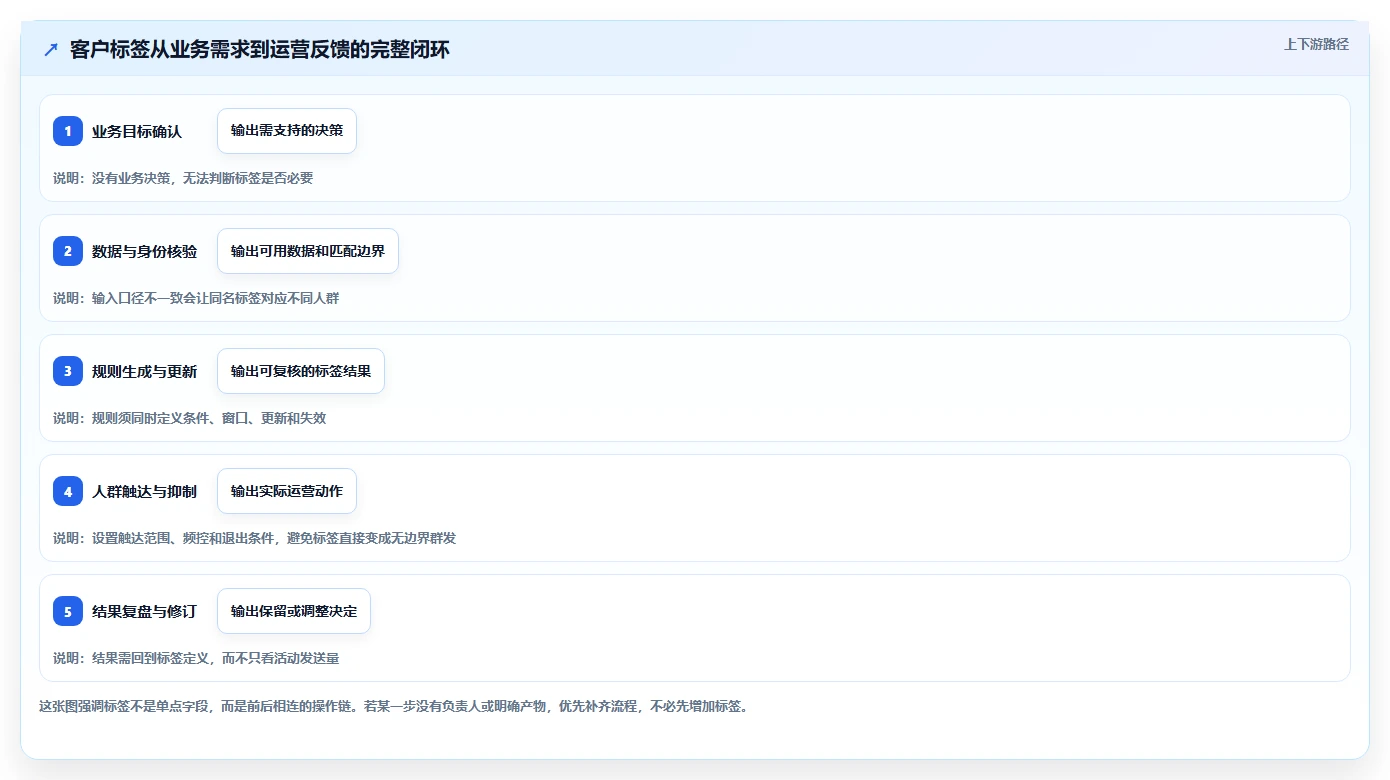This screenshot has width=1390, height=780.
Task: Click the step 5 number badge
Action: click(x=68, y=611)
